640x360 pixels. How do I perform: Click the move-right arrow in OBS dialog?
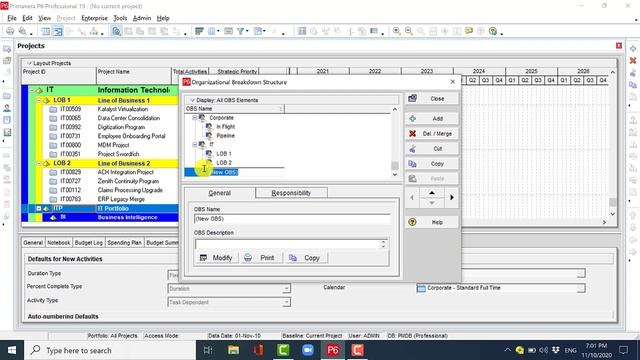452,198
